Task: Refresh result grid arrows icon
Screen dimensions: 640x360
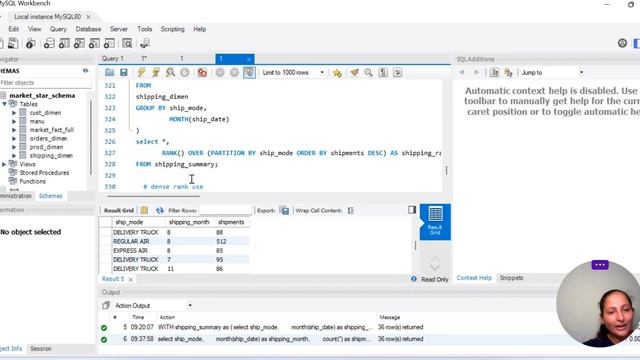Action: point(160,211)
